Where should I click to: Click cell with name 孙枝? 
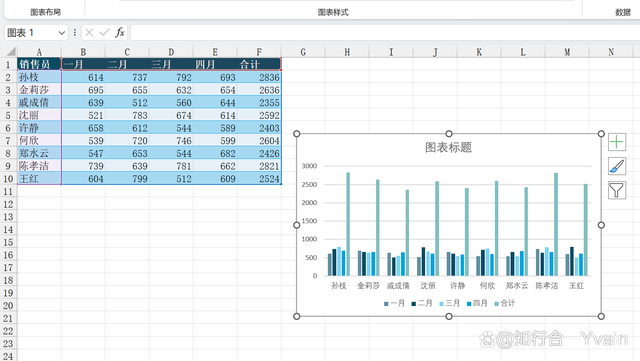39,77
